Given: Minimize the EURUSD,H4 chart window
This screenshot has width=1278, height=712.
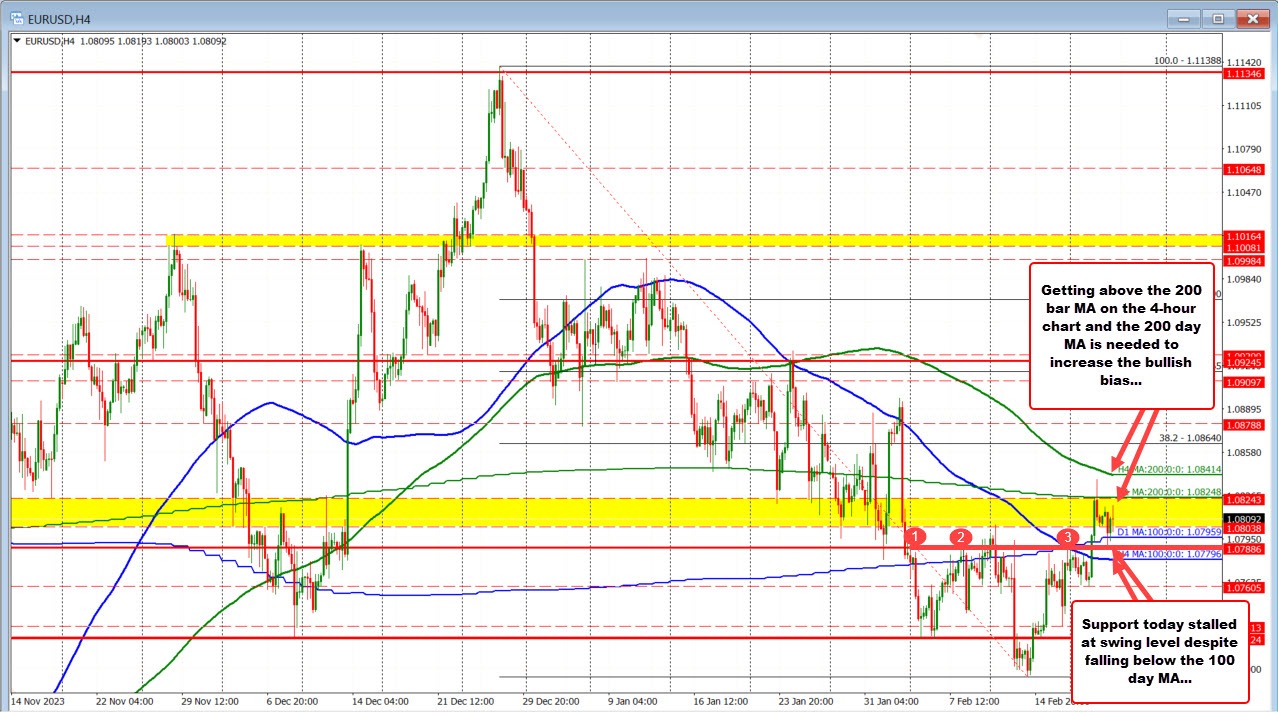Looking at the screenshot, I should 1186,17.
